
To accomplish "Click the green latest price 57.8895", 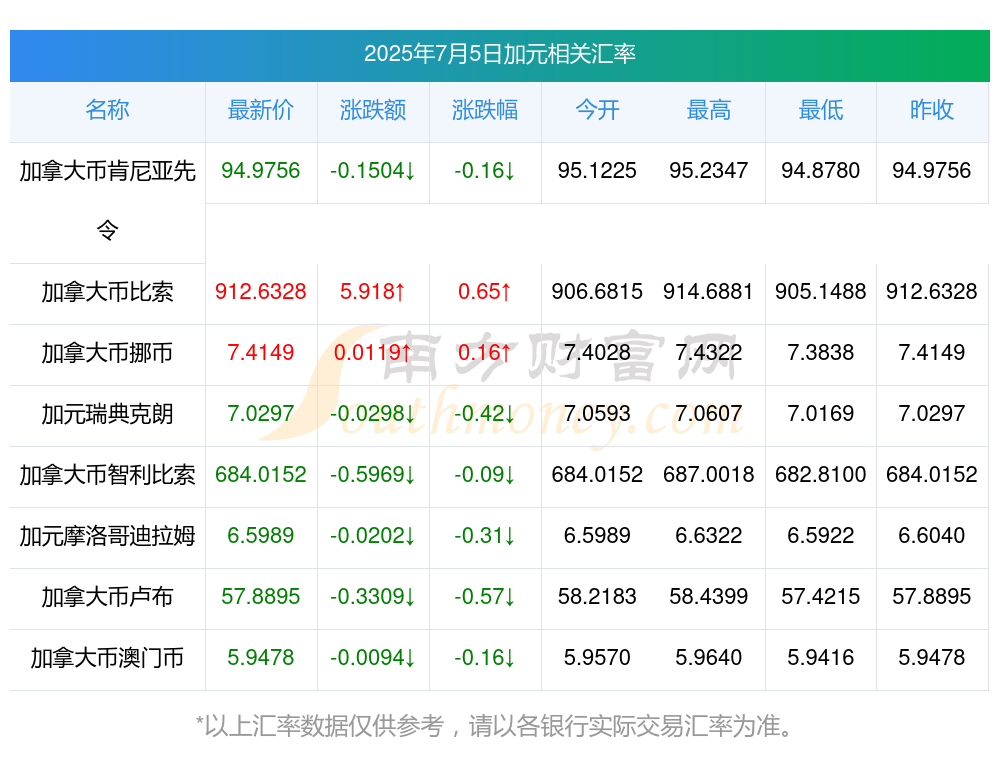I will click(x=261, y=597).
